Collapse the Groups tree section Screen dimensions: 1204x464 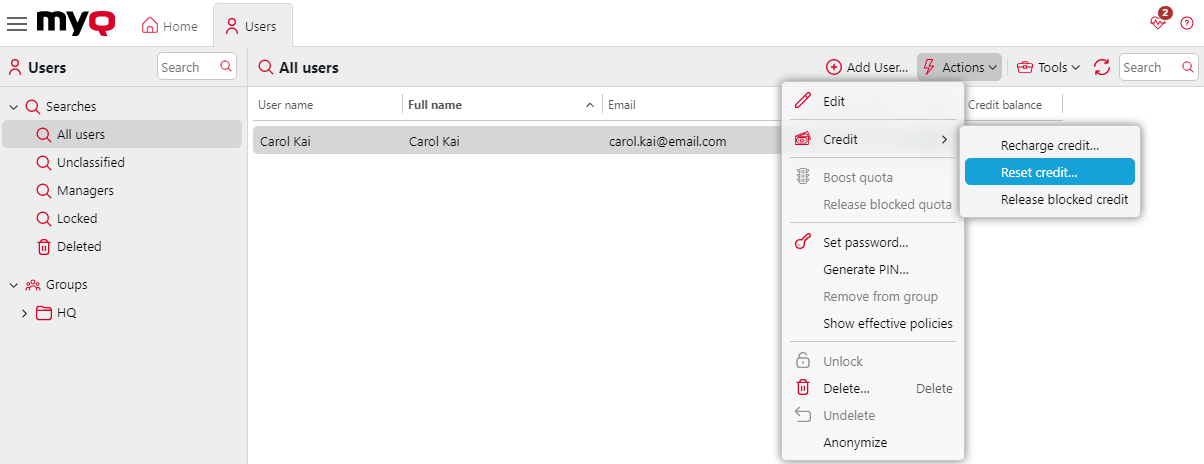[x=14, y=285]
